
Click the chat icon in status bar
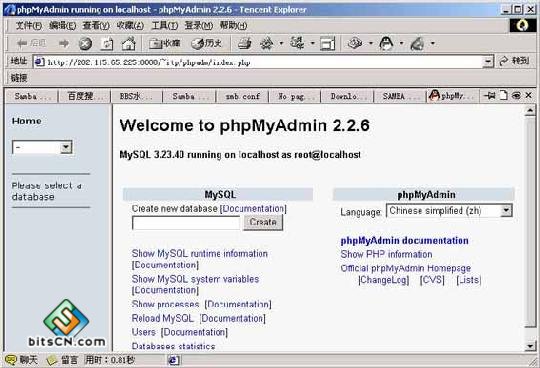21,360
